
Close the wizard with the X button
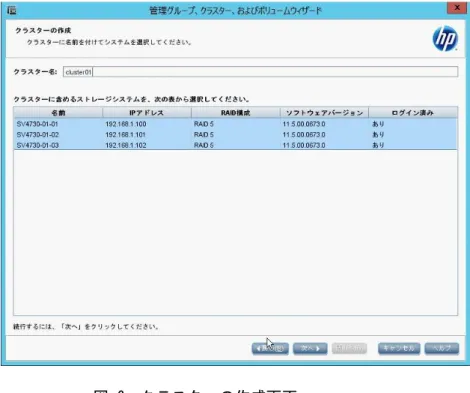tap(457, 8)
